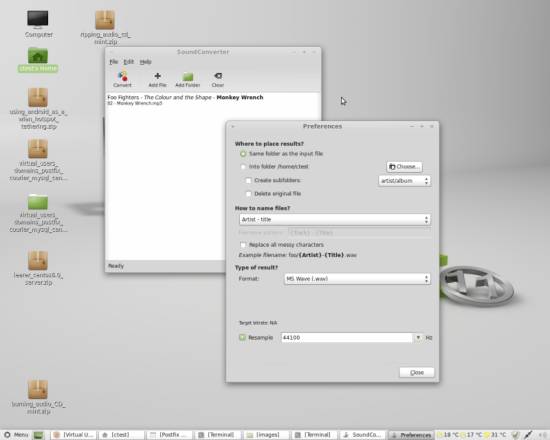Toggle the Resample checkbox
The image size is (550, 440).
point(242,338)
